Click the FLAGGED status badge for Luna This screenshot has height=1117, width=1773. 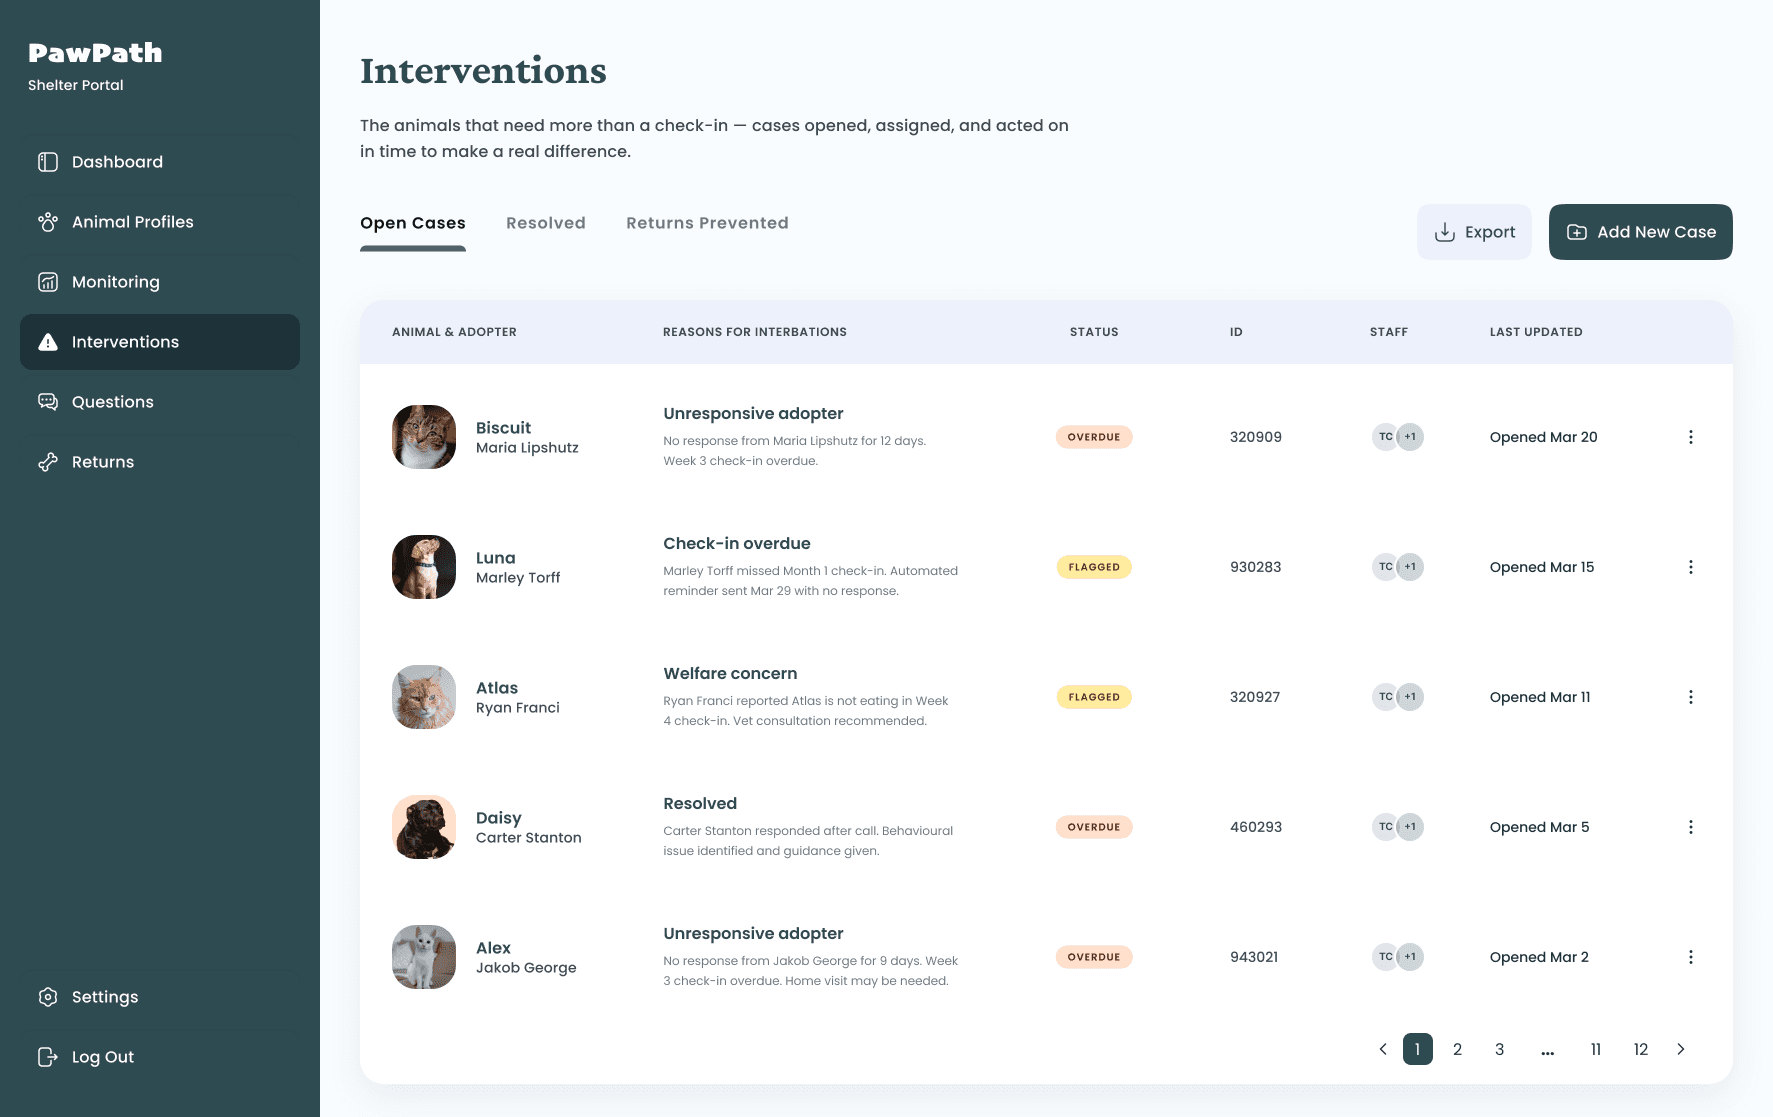tap(1094, 567)
